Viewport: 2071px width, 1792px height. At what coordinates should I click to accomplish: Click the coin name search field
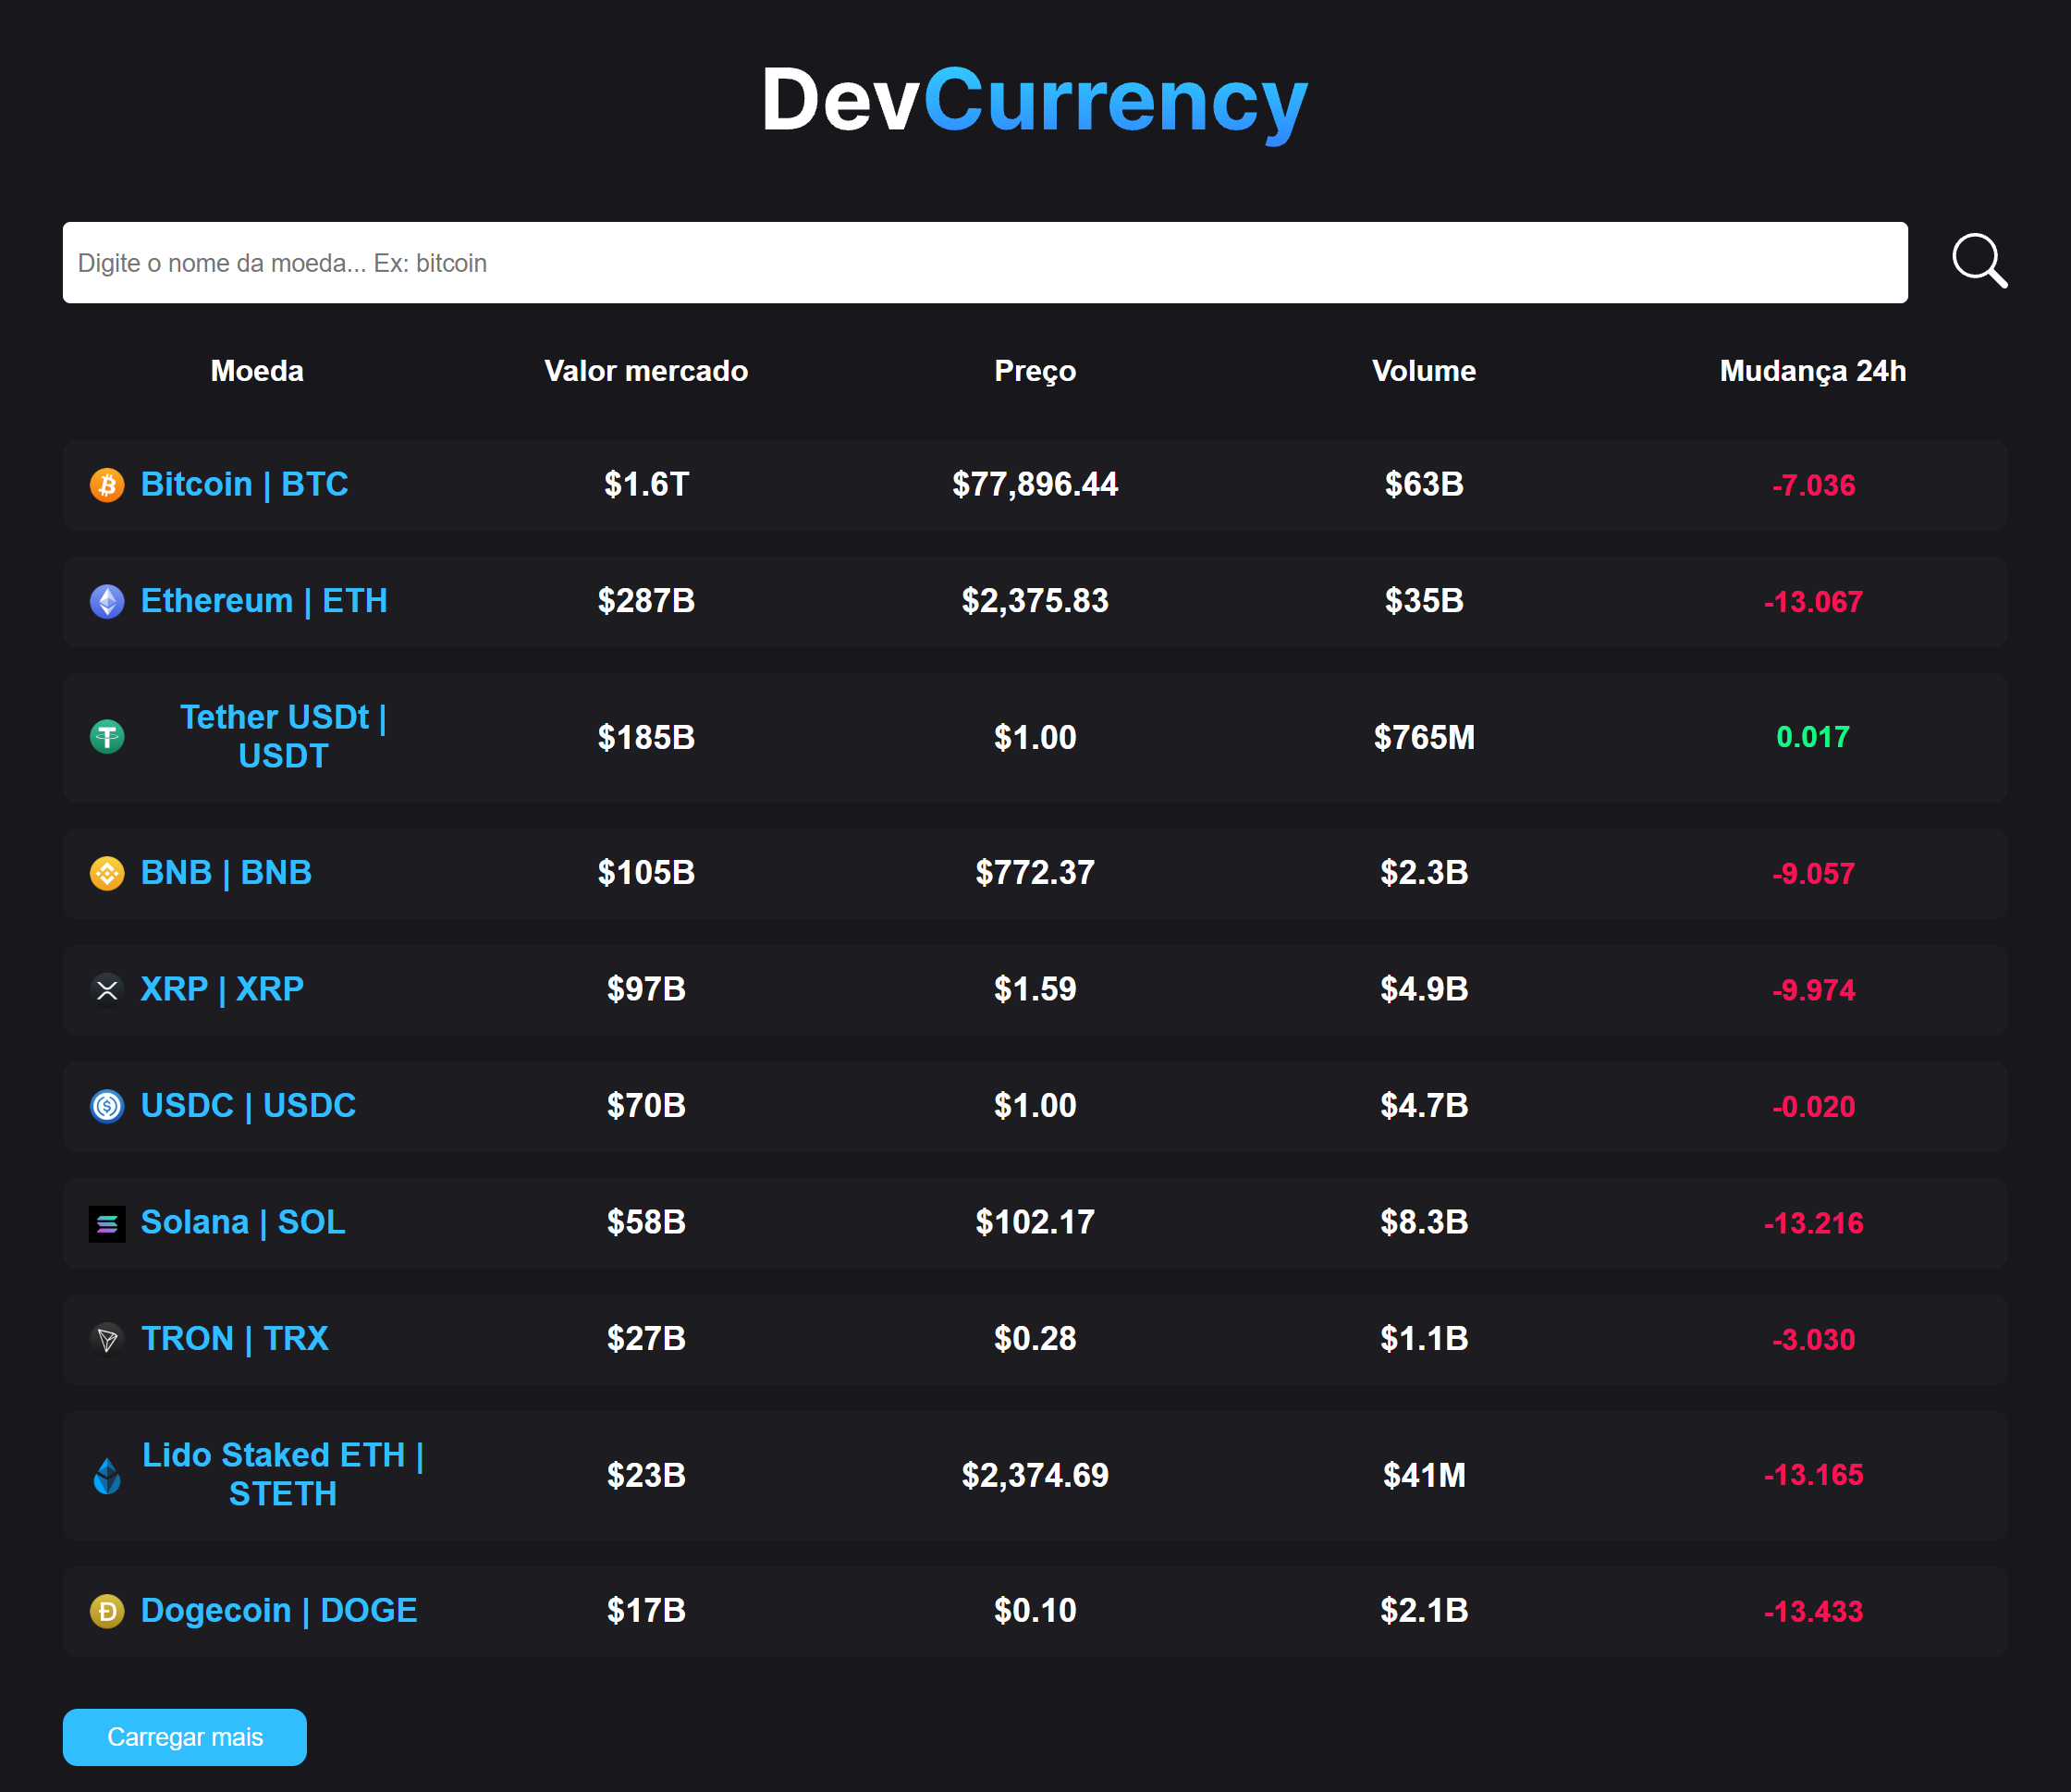[985, 262]
